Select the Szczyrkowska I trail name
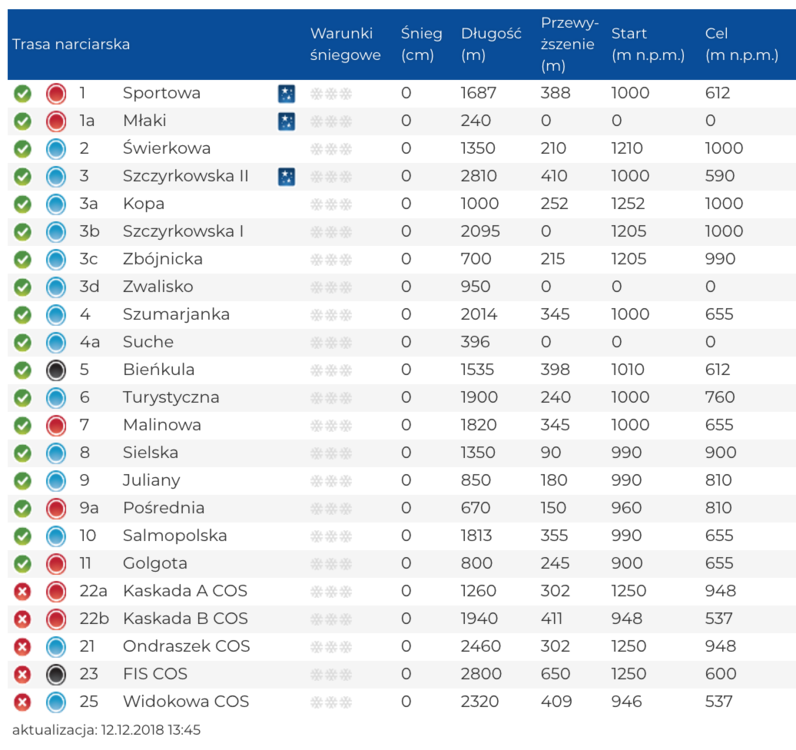Image resolution: width=796 pixels, height=750 pixels. point(183,232)
